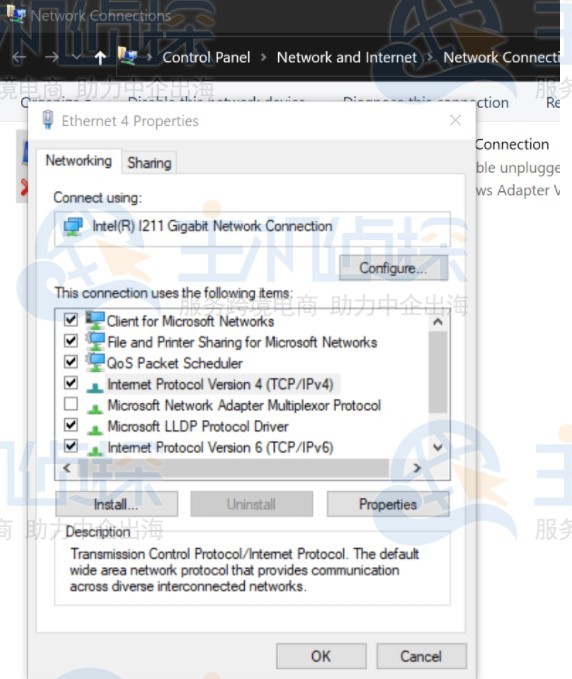Image resolution: width=572 pixels, height=679 pixels.
Task: Open recent locations dropdown arrow
Action: (x=76, y=57)
